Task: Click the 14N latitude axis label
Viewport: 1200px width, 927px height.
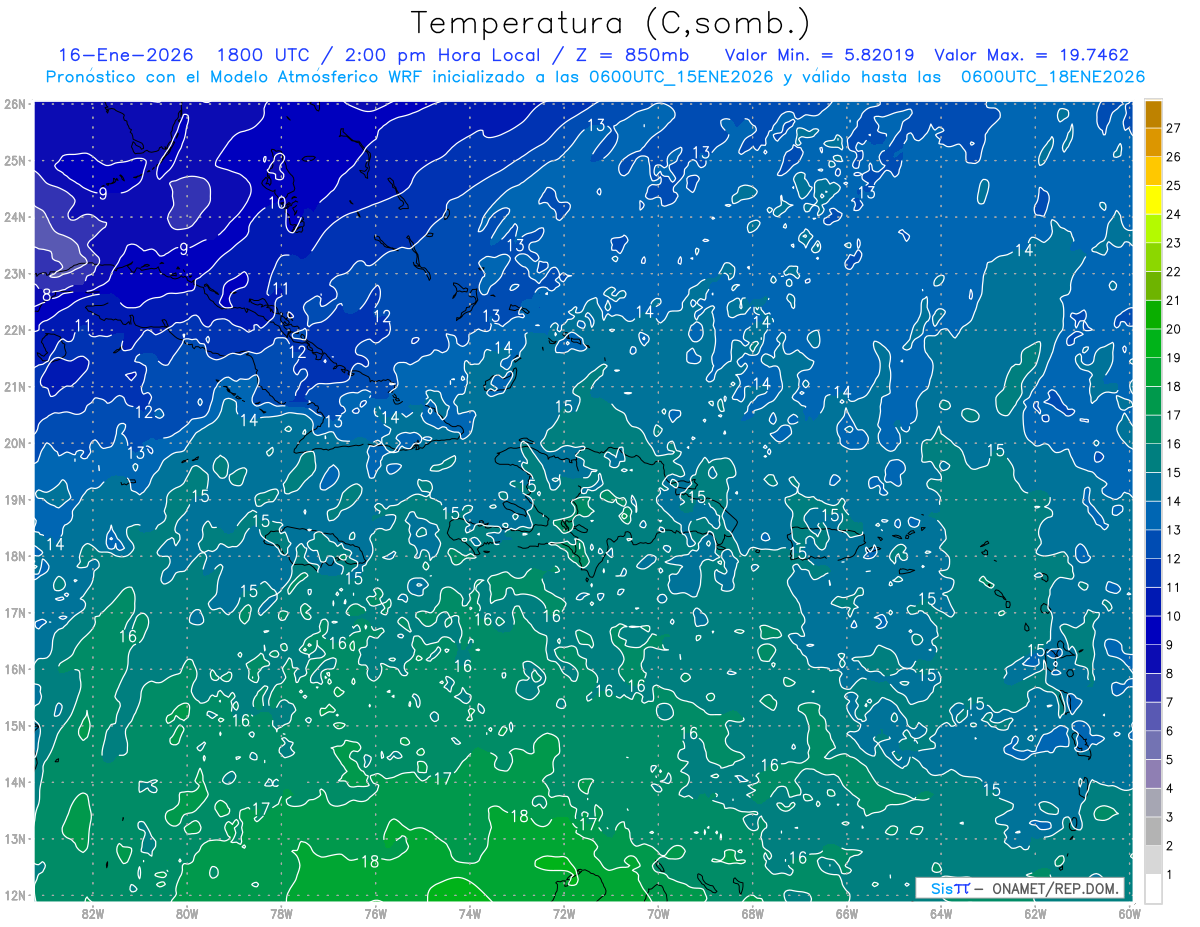Action: pos(14,782)
